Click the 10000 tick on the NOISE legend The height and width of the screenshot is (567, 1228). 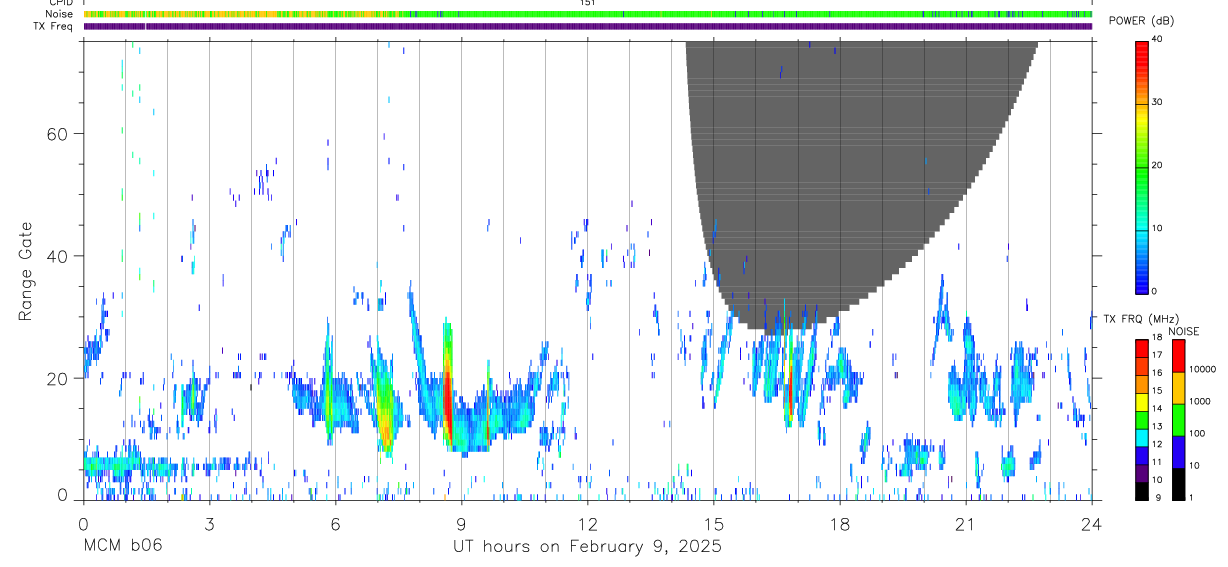(1202, 369)
